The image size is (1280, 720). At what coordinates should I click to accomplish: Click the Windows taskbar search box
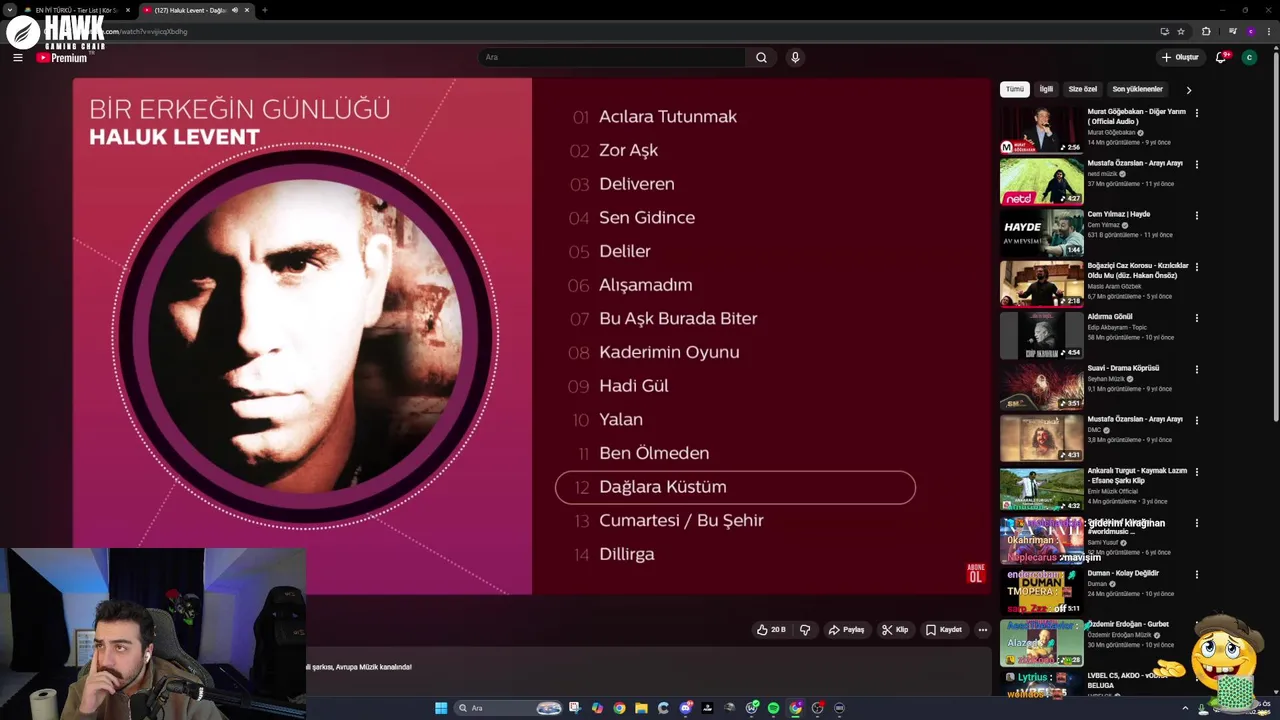508,708
